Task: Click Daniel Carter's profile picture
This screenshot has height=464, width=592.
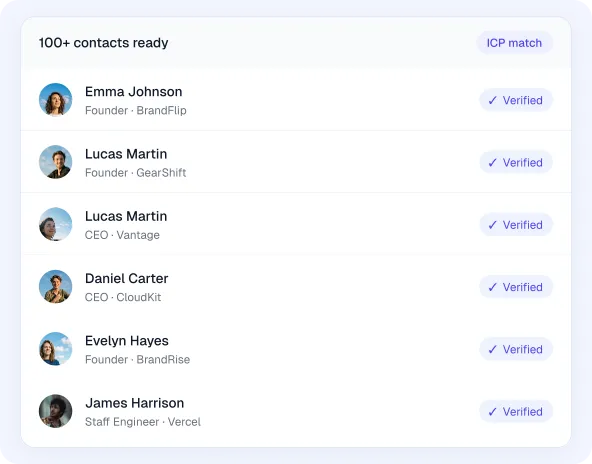Action: 56,287
